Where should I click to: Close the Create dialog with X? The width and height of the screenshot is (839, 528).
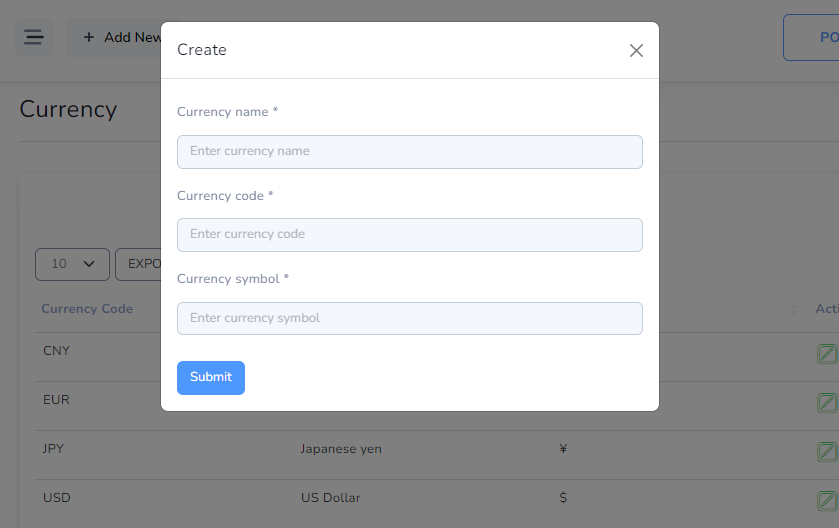636,50
